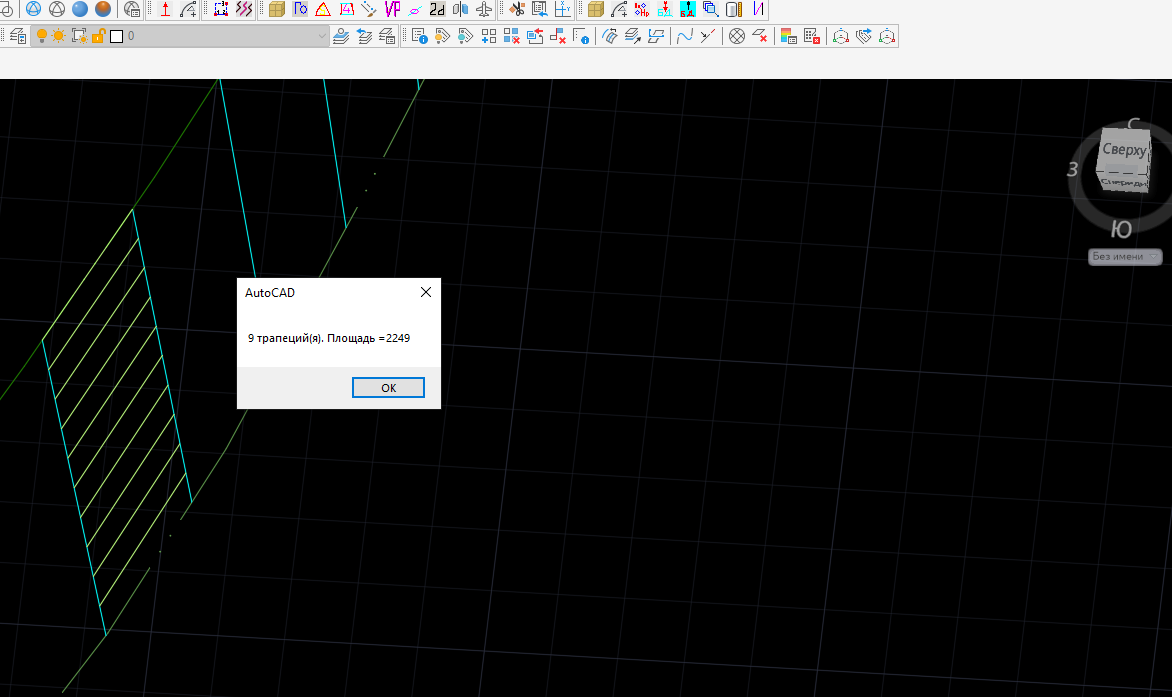This screenshot has height=697, width=1172.
Task: Click the '9 трапеций(я). Площадь =2249' message
Action: (329, 338)
